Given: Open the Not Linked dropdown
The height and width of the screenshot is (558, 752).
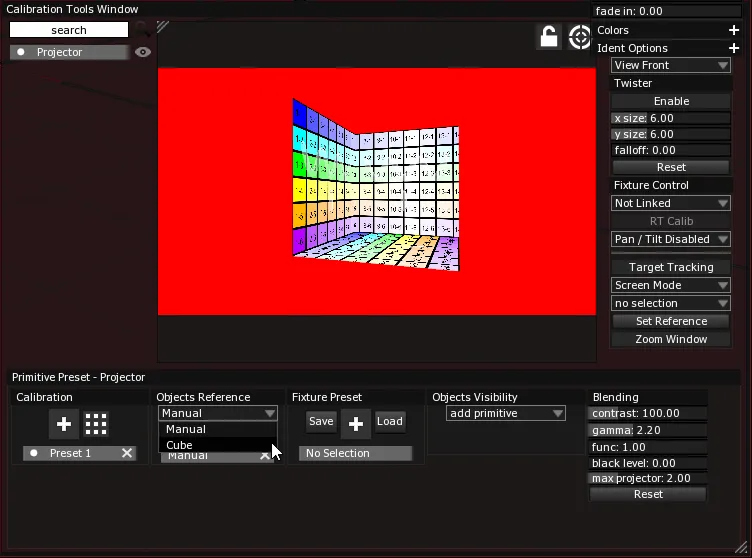Looking at the screenshot, I should (x=670, y=203).
